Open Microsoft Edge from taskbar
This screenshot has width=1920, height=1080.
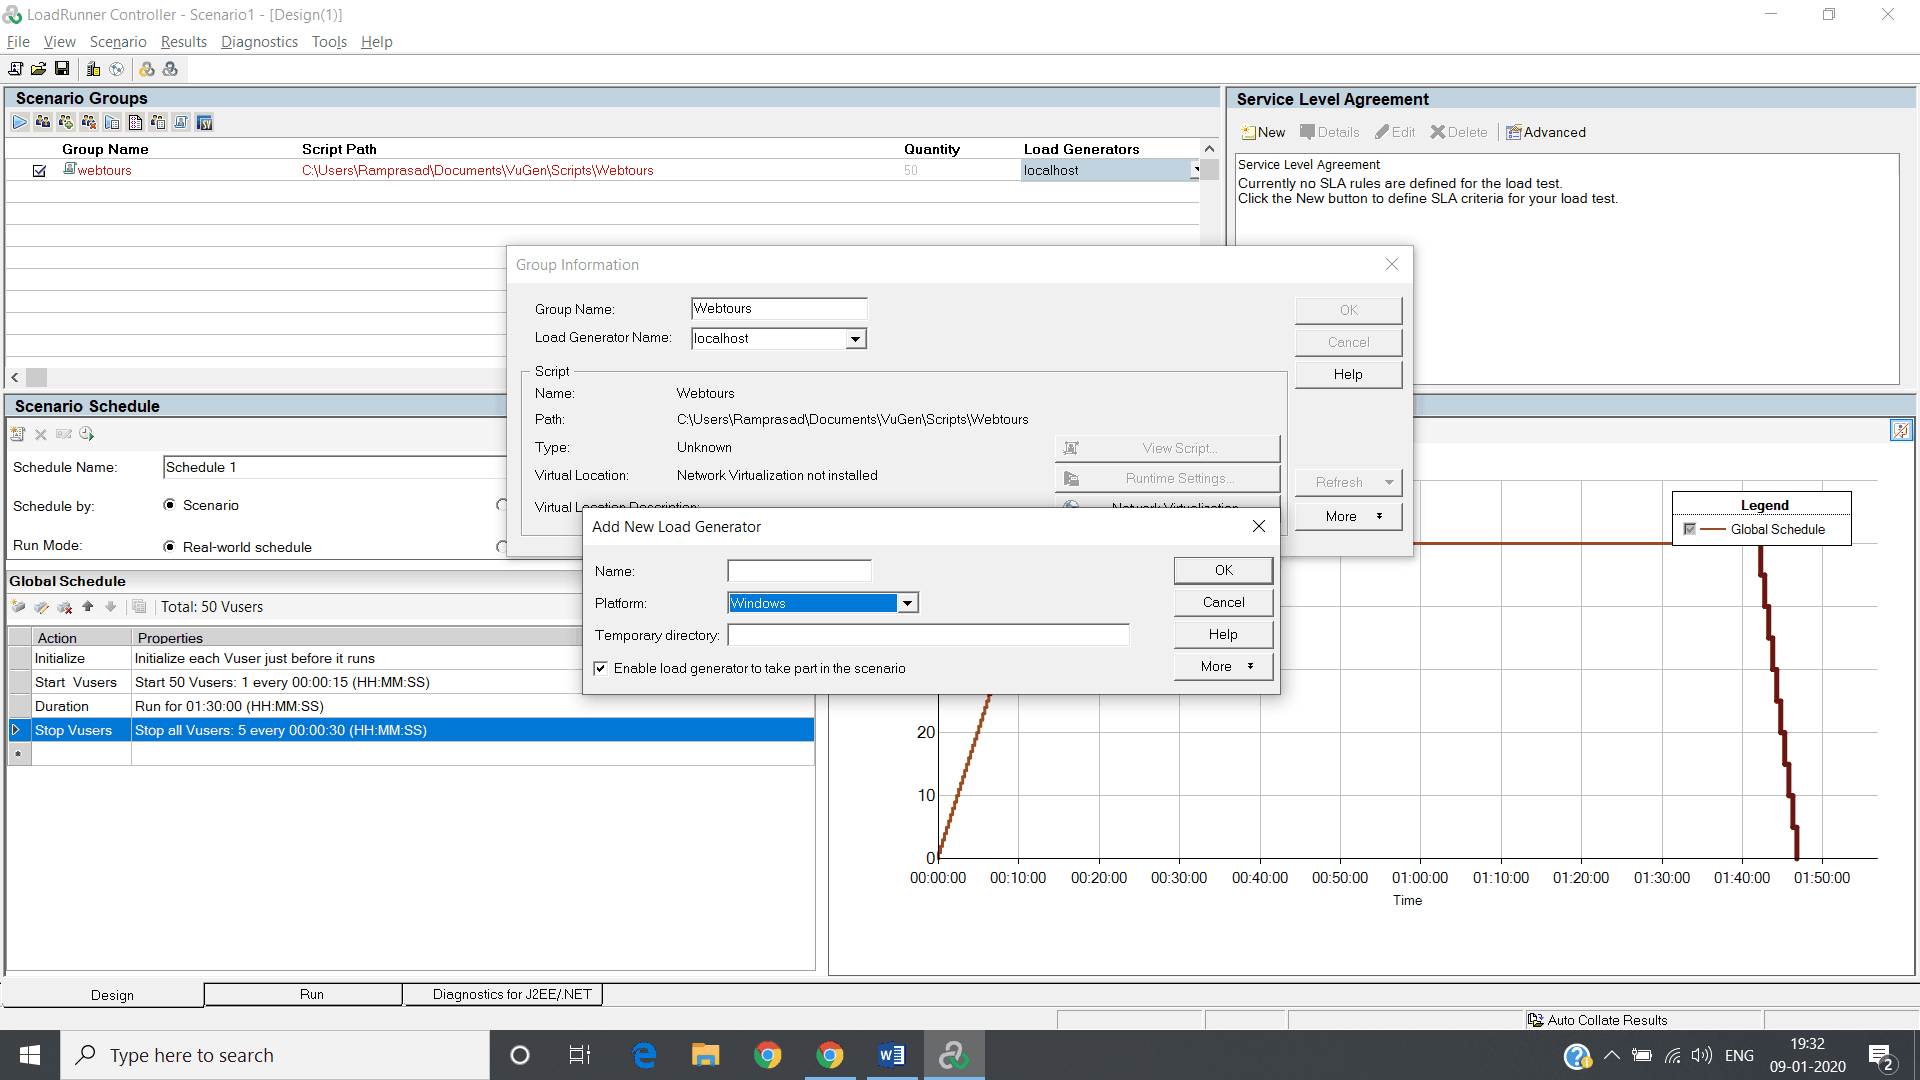644,1055
